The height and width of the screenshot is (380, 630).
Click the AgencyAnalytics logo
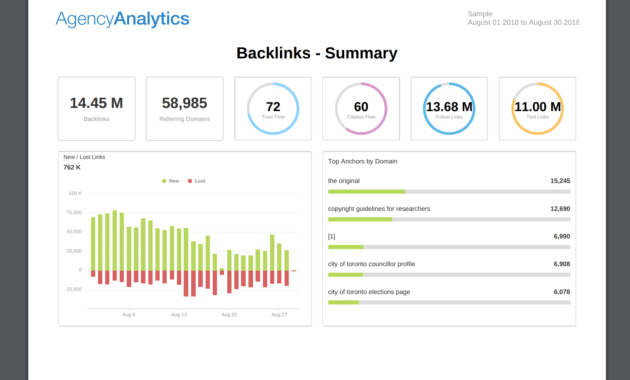pos(122,19)
